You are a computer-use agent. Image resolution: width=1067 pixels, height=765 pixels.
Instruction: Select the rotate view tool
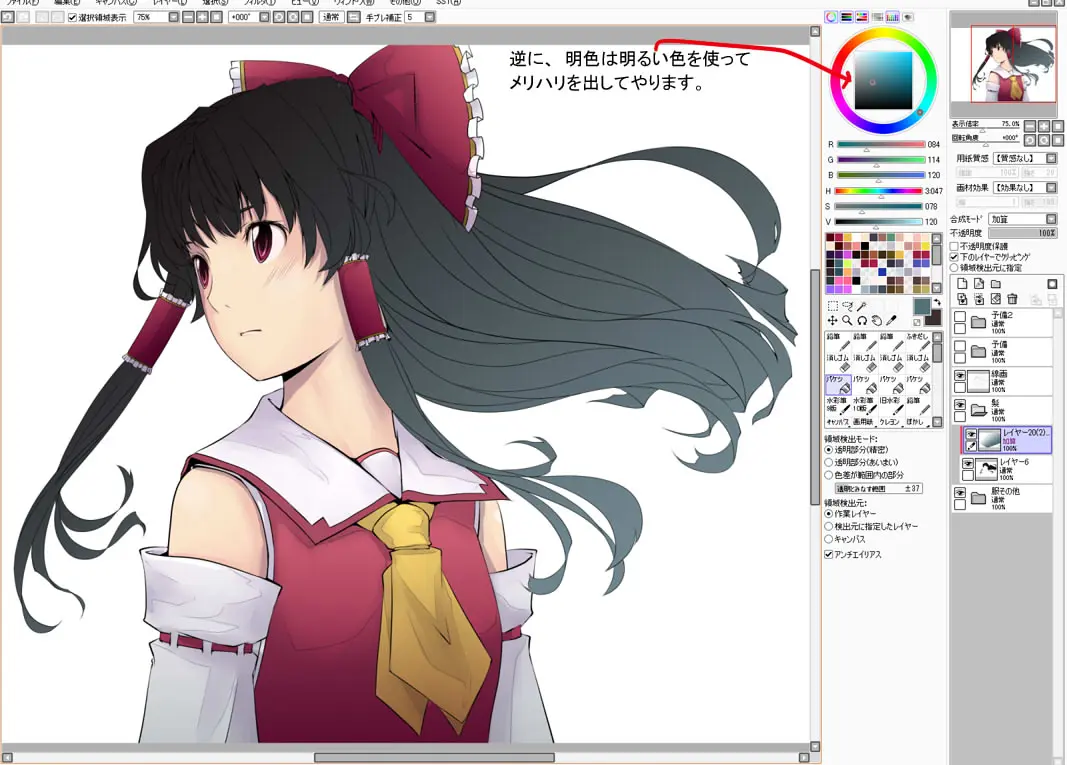(x=862, y=321)
